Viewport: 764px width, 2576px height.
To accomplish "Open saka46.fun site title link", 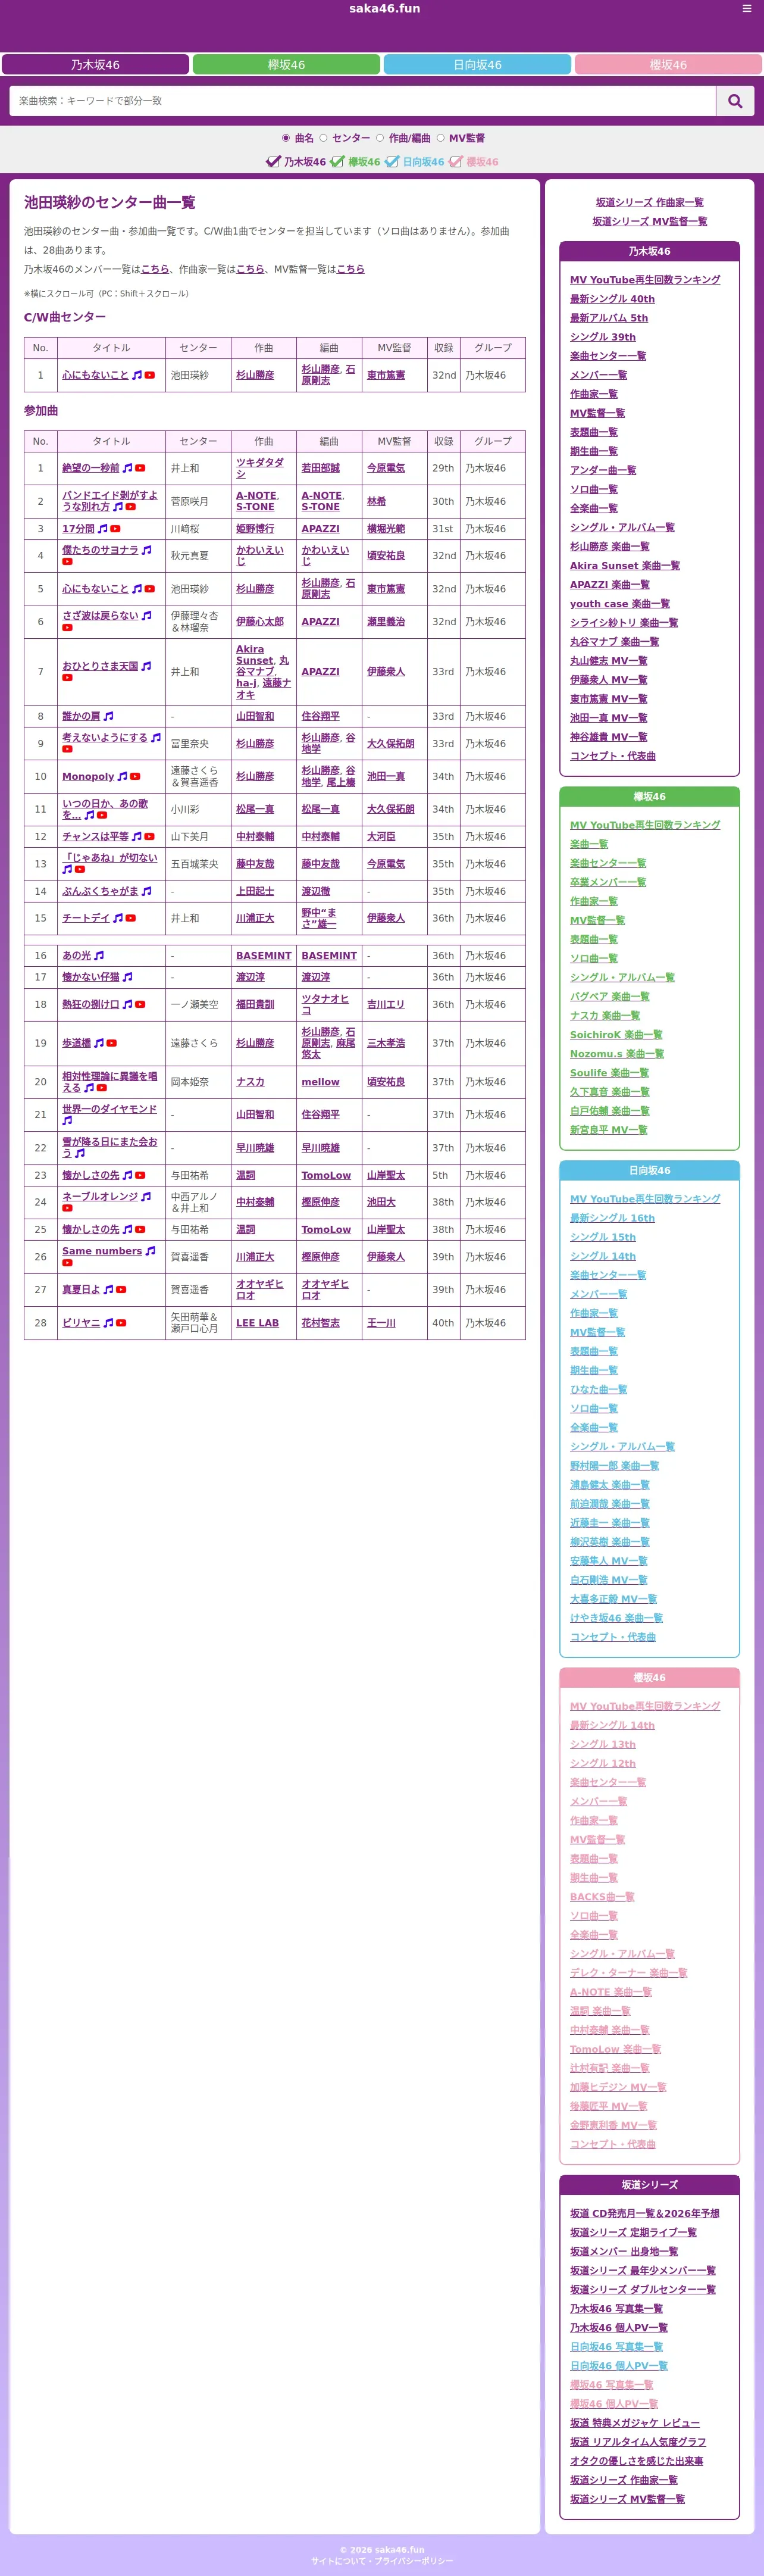I will [384, 9].
